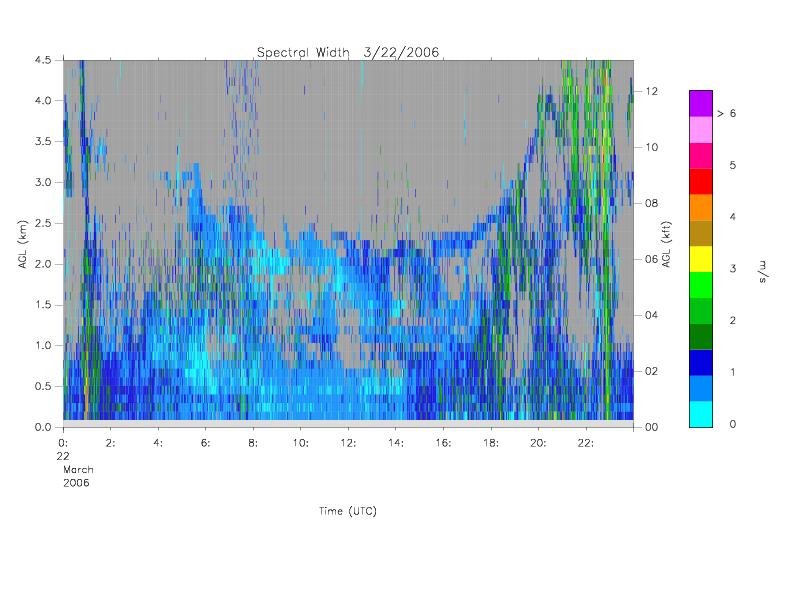Click the '1.5' km tick label
Image resolution: width=791 pixels, height=611 pixels.
43,305
